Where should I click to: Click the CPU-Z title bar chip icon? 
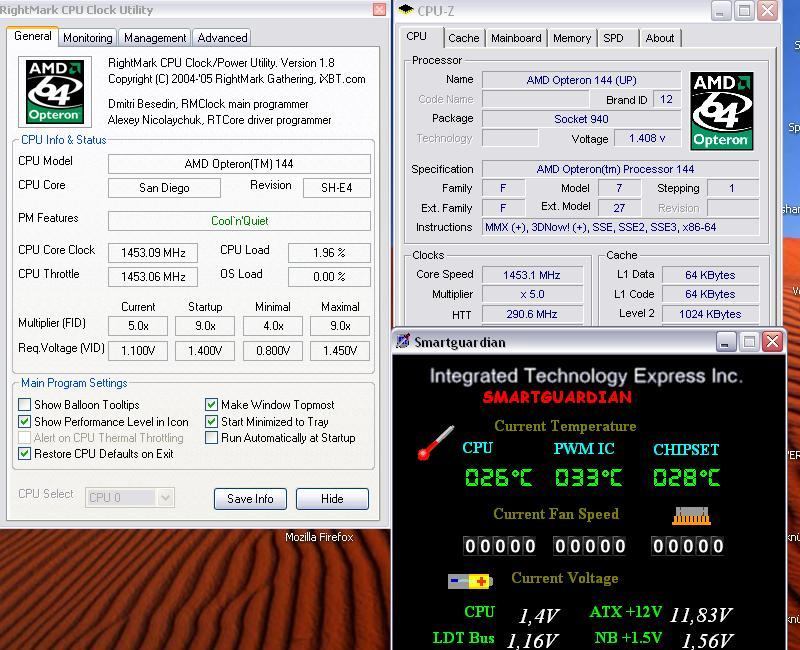(x=405, y=10)
